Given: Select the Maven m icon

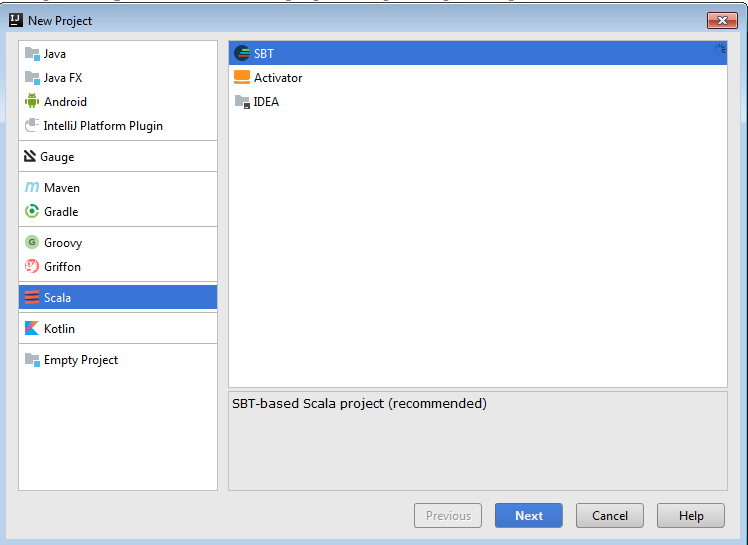Looking at the screenshot, I should [32, 188].
